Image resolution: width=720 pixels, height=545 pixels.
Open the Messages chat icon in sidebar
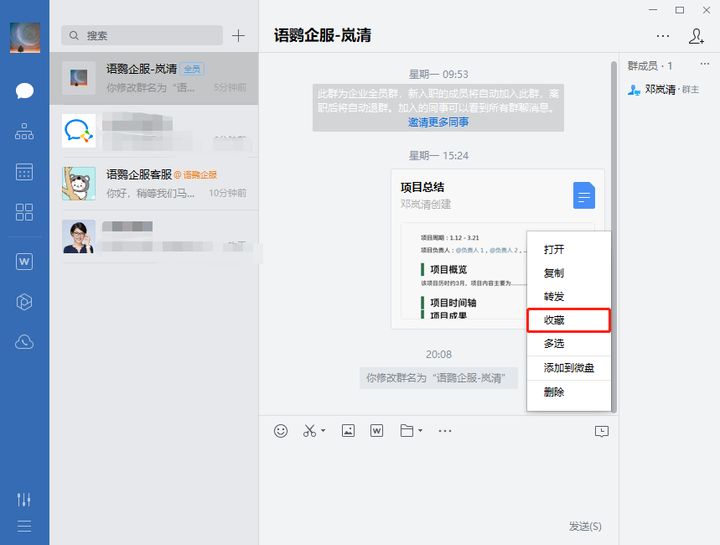tap(24, 91)
